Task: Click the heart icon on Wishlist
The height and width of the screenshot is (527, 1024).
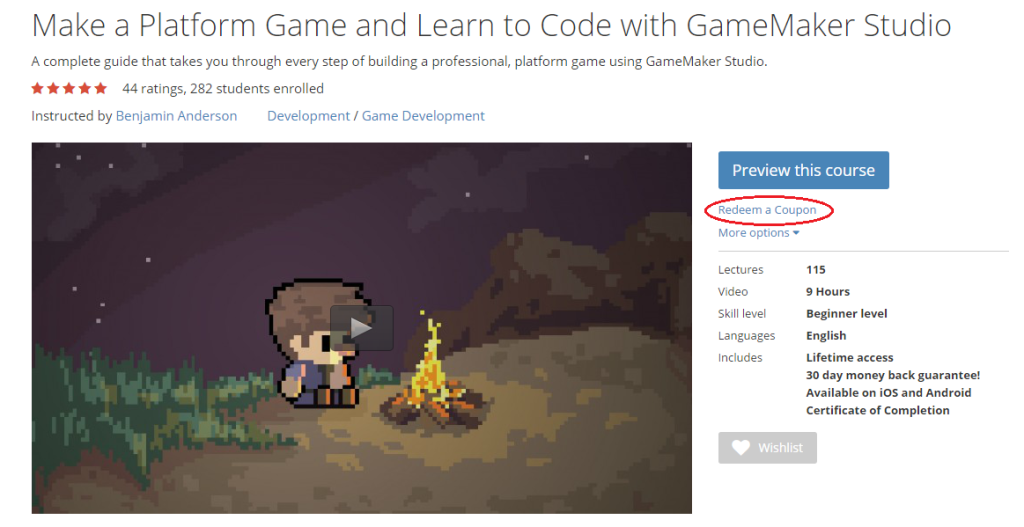Action: coord(741,447)
